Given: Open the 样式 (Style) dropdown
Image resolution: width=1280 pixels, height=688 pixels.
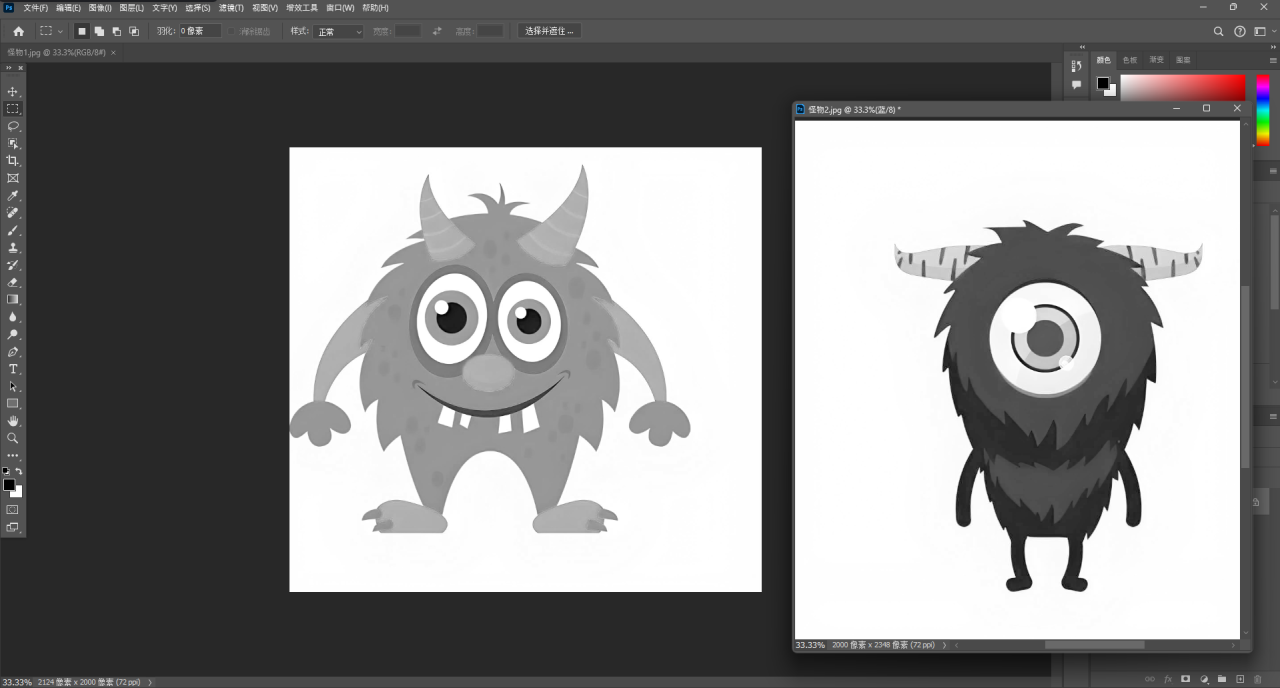Looking at the screenshot, I should (339, 32).
